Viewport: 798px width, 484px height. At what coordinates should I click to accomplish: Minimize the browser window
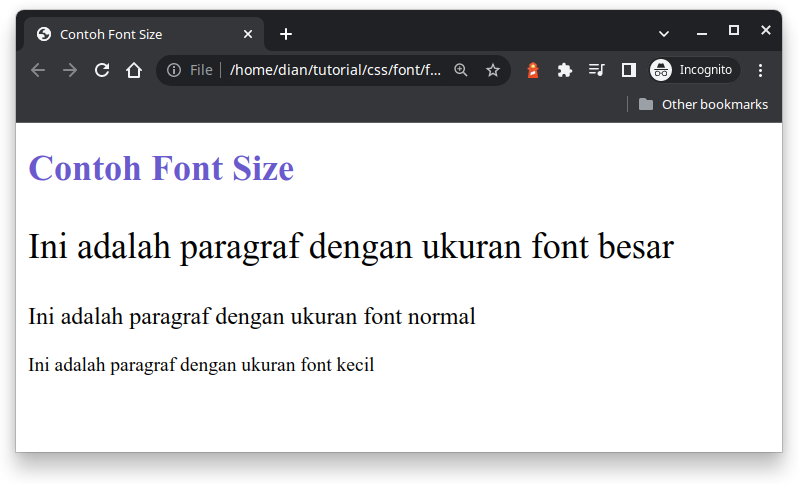702,32
